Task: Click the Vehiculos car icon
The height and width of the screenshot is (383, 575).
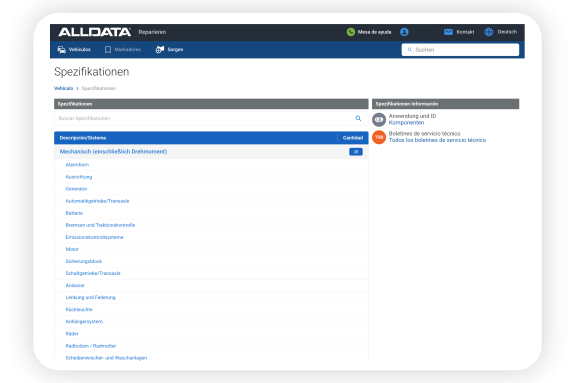Action: 61,50
